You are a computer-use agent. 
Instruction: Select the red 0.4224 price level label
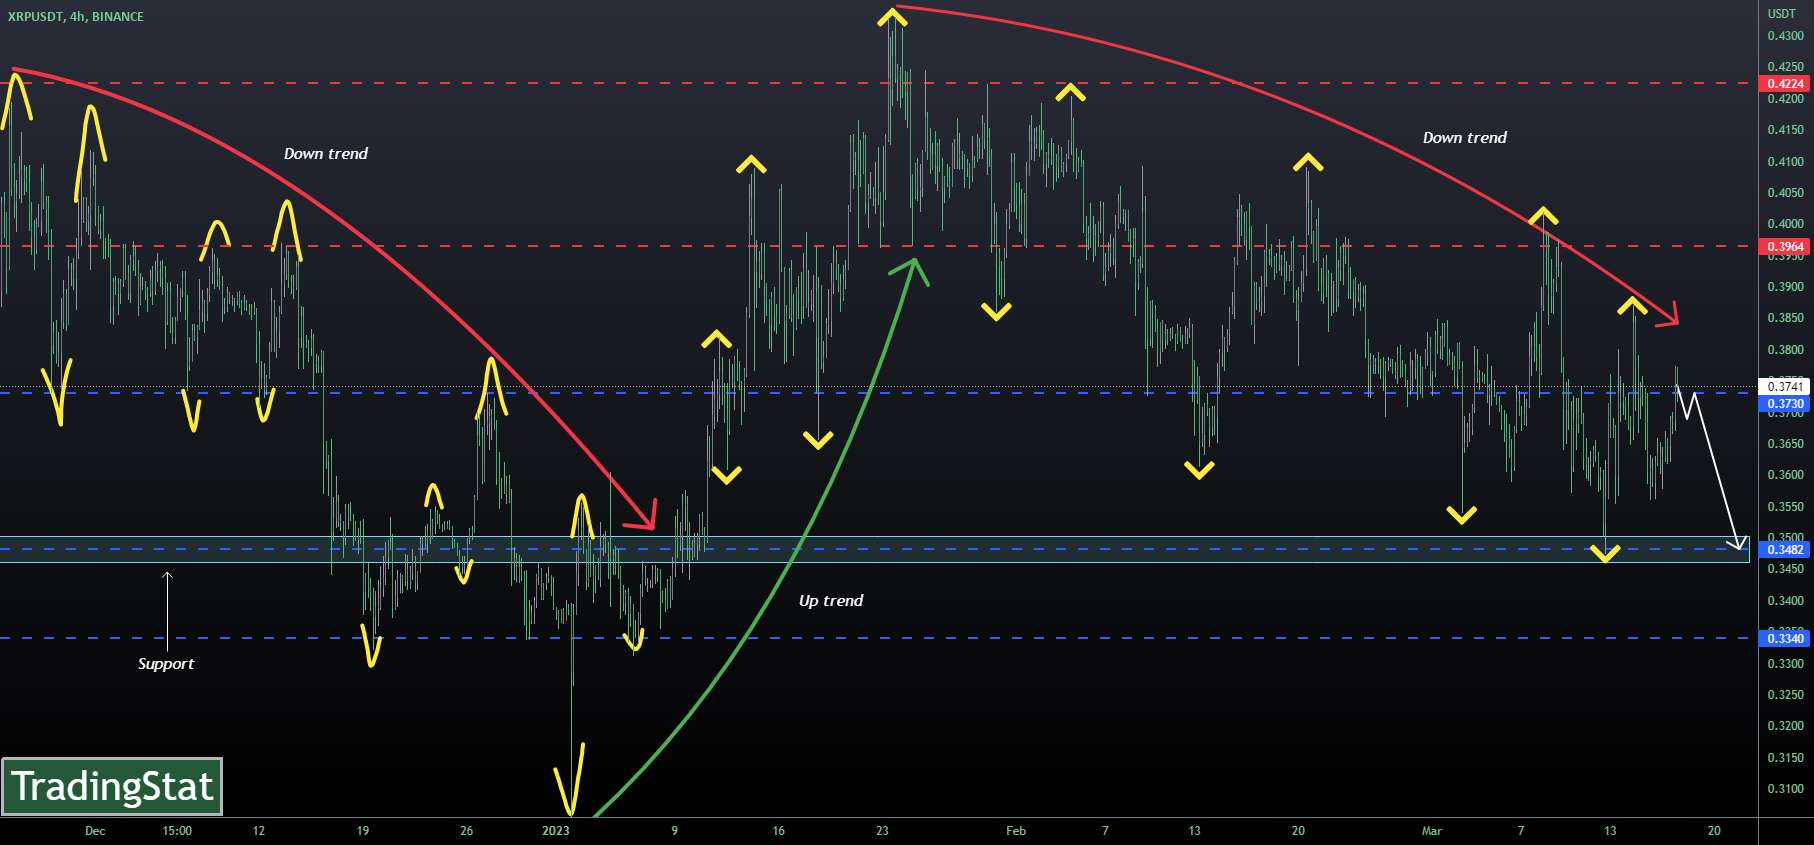pos(1785,84)
